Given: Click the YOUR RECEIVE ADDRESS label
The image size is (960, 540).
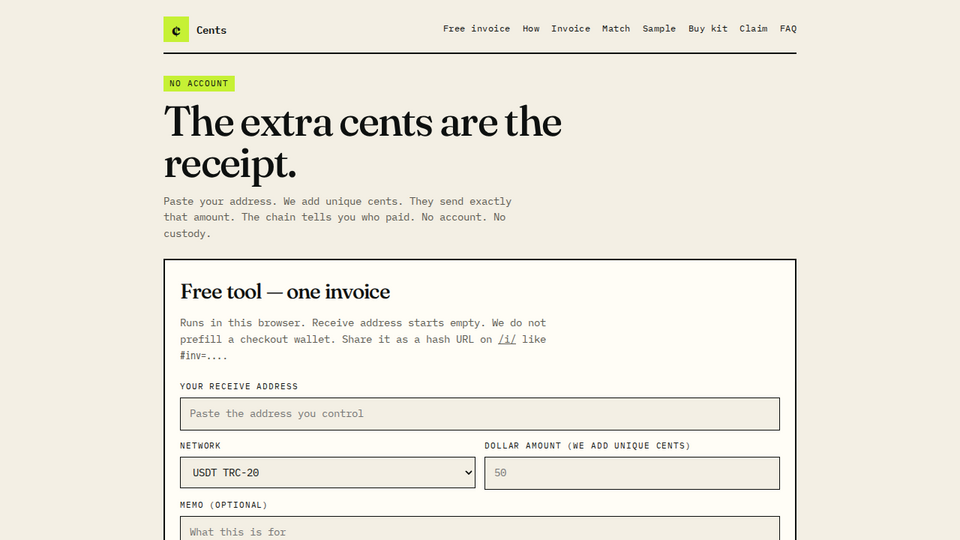Looking at the screenshot, I should tap(239, 386).
